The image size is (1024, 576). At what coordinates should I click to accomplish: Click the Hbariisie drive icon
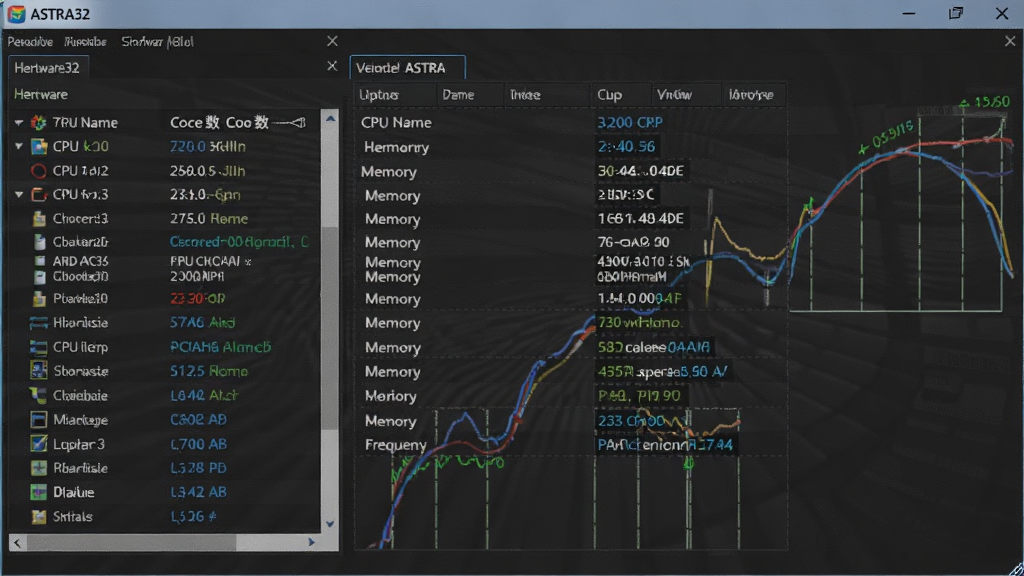[x=39, y=323]
